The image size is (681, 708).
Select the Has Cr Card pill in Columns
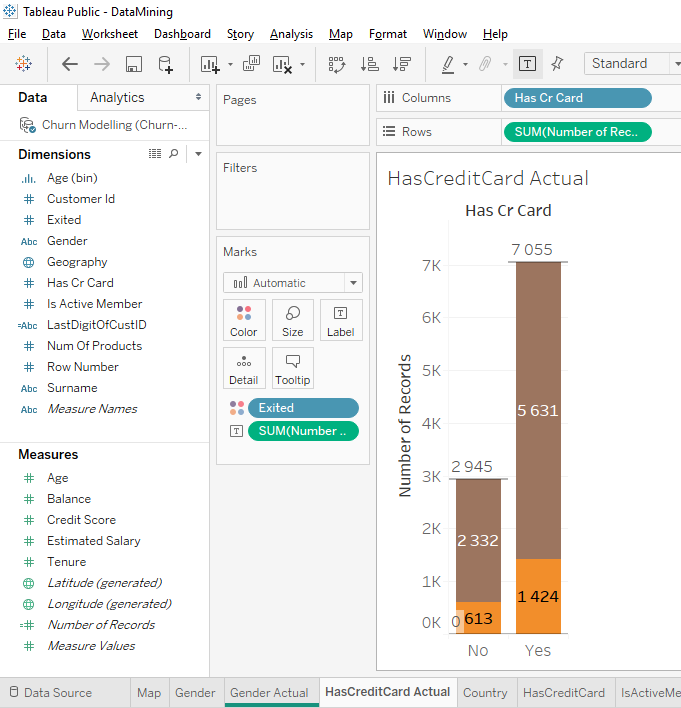[577, 98]
